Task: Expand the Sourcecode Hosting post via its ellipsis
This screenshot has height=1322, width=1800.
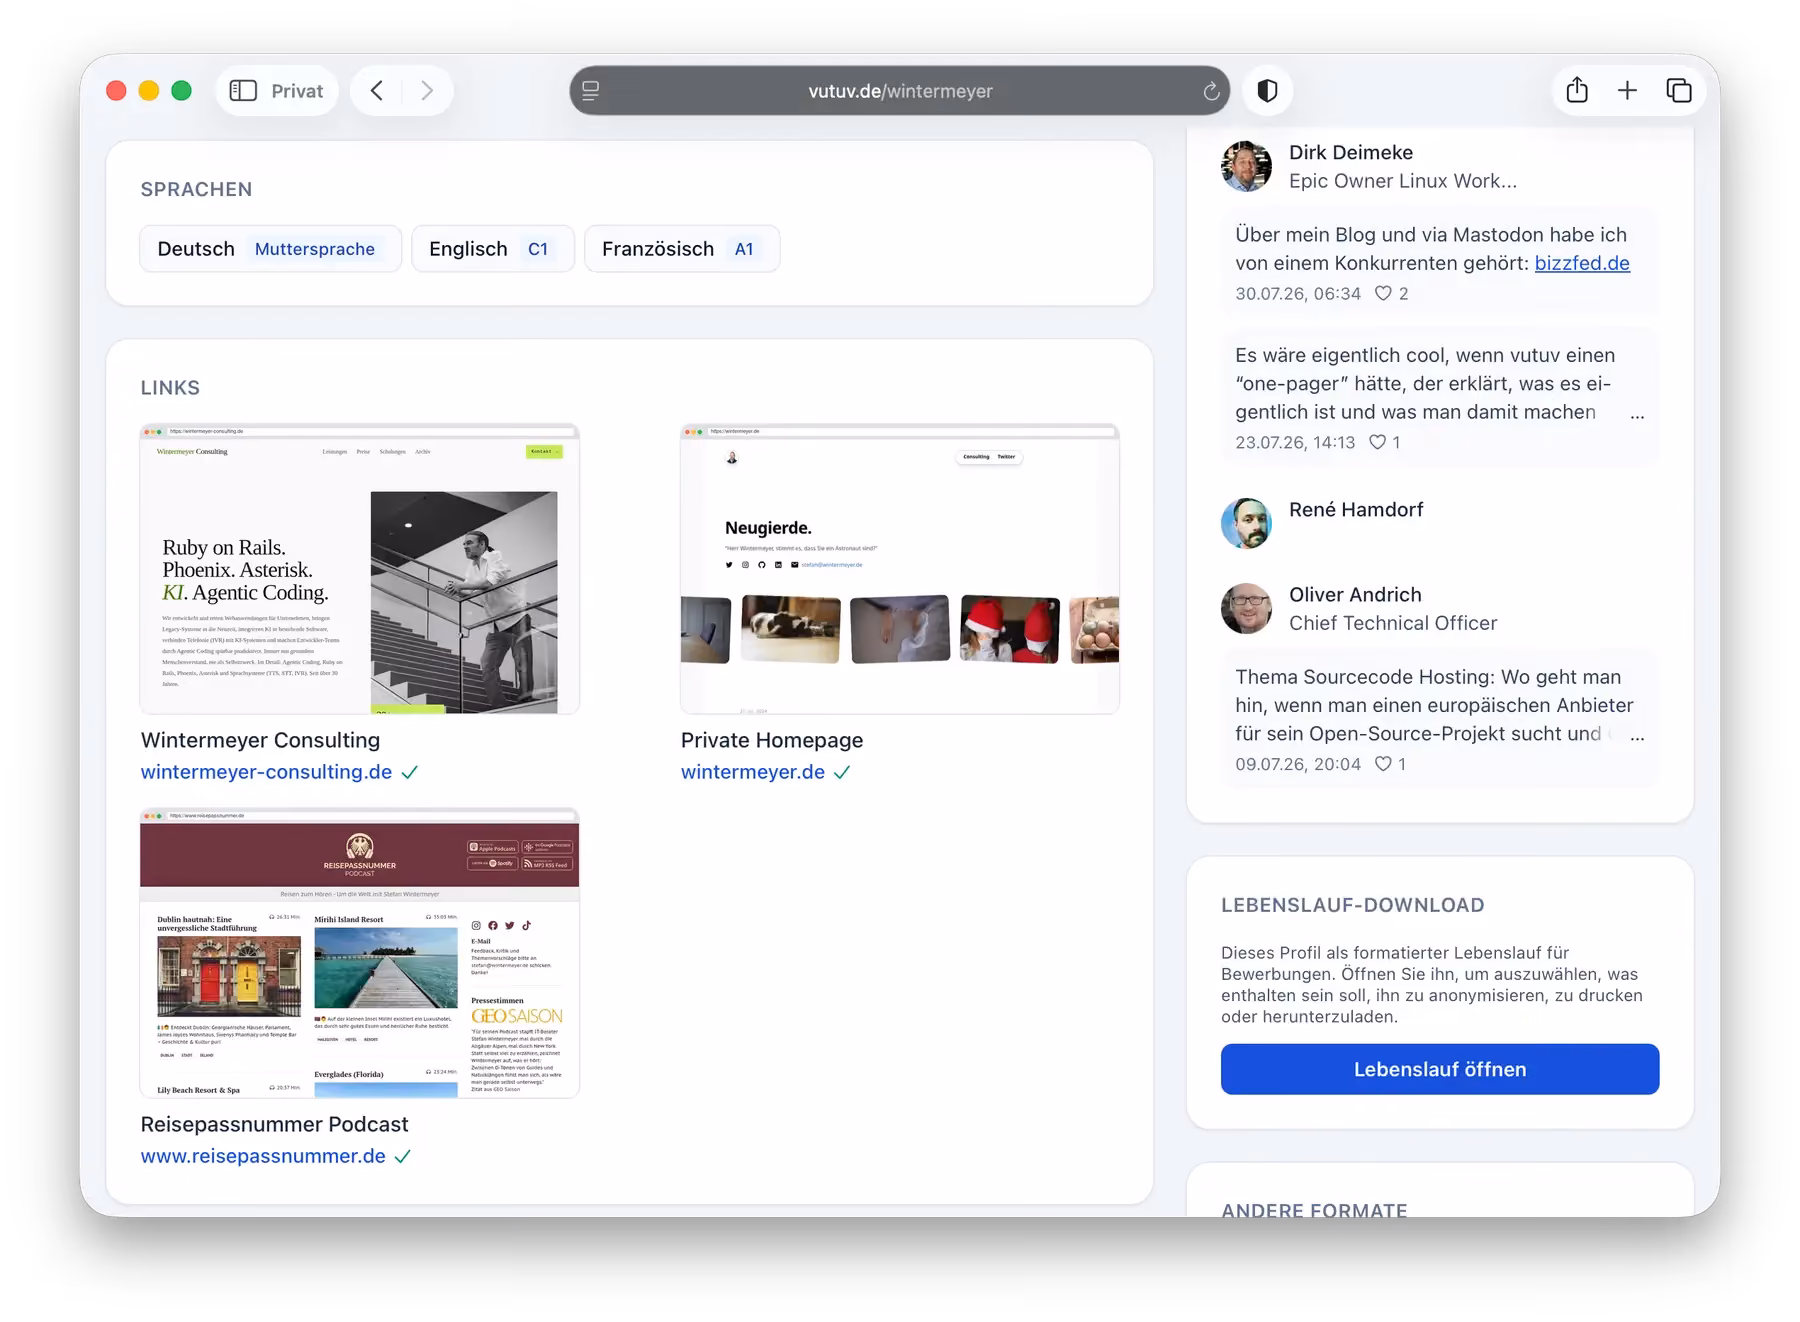Action: (1637, 737)
